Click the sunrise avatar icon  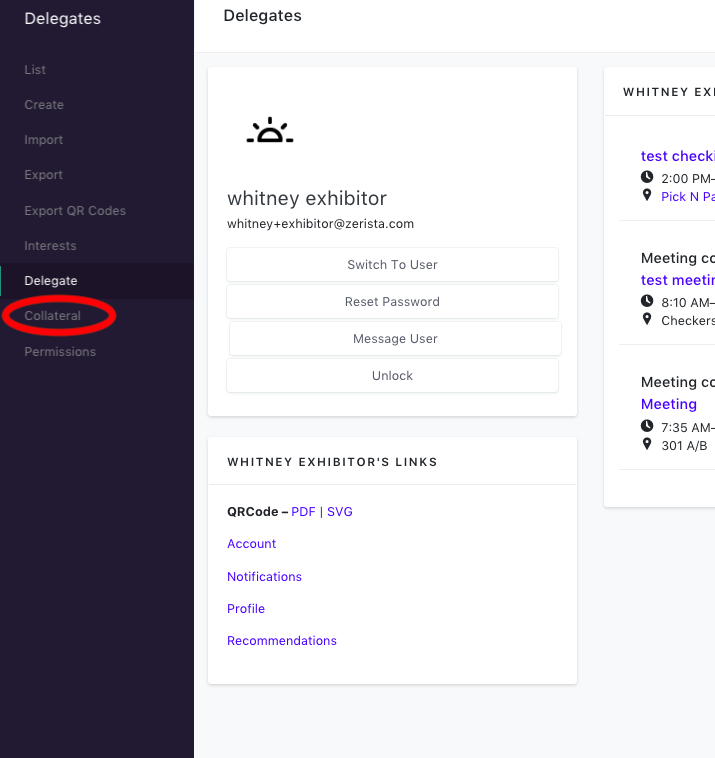[x=270, y=131]
